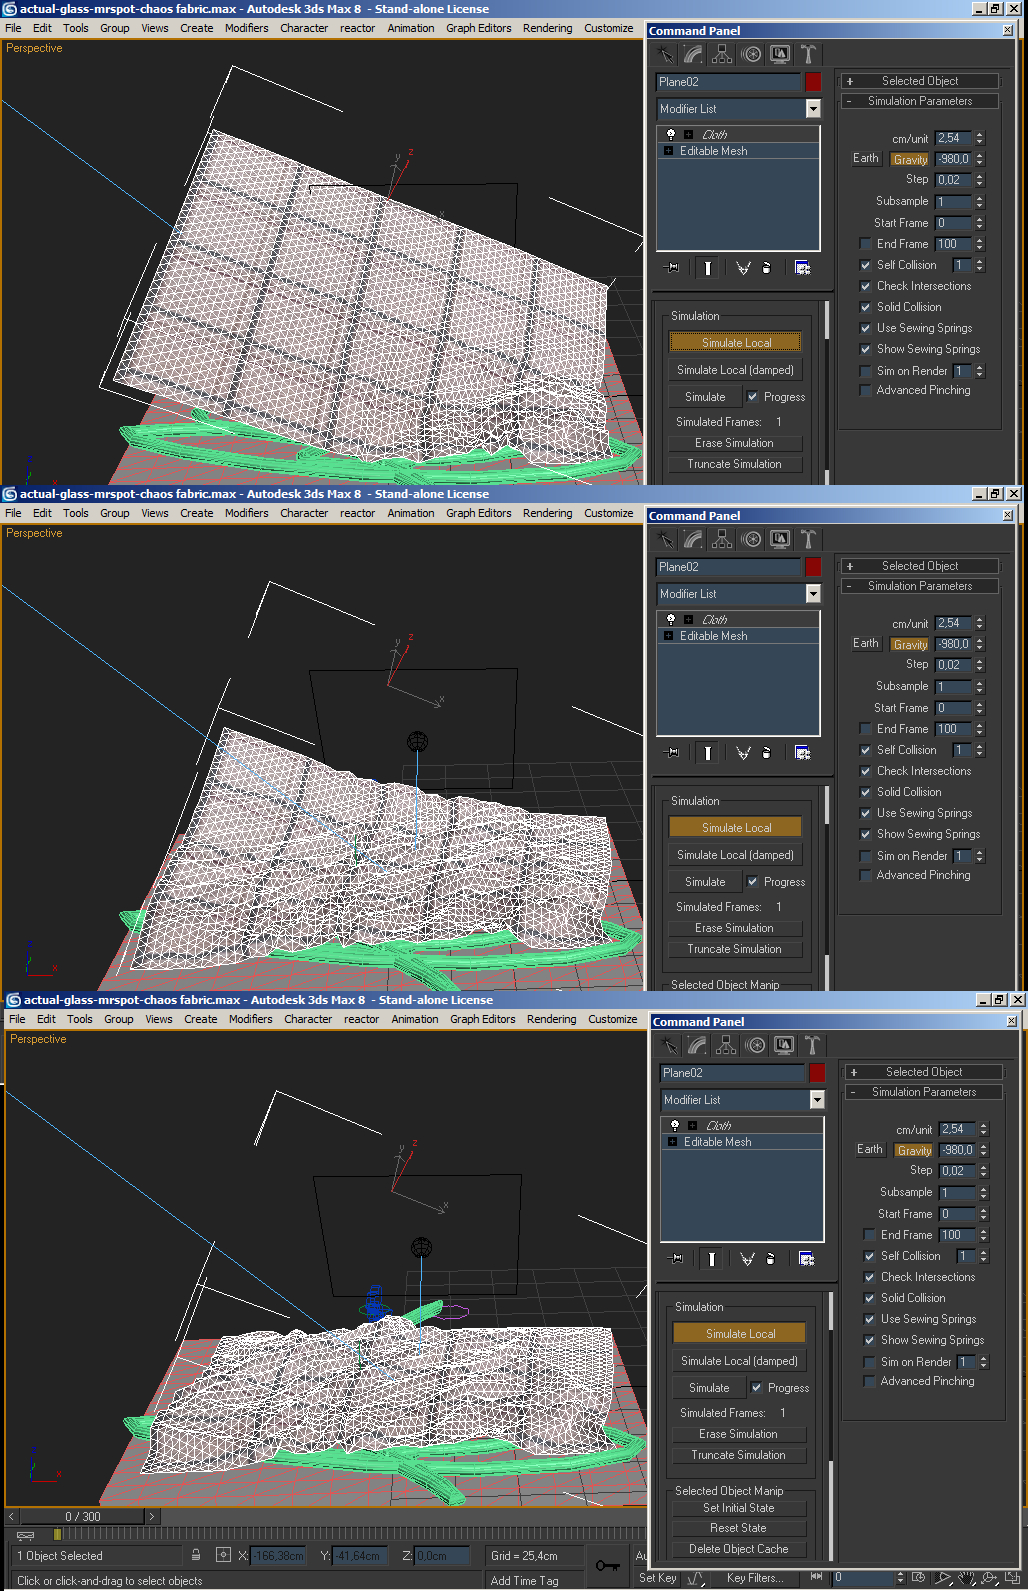Open the Hierarchy tab in top window's Command Panel
This screenshot has width=1028, height=1591.
[x=722, y=54]
